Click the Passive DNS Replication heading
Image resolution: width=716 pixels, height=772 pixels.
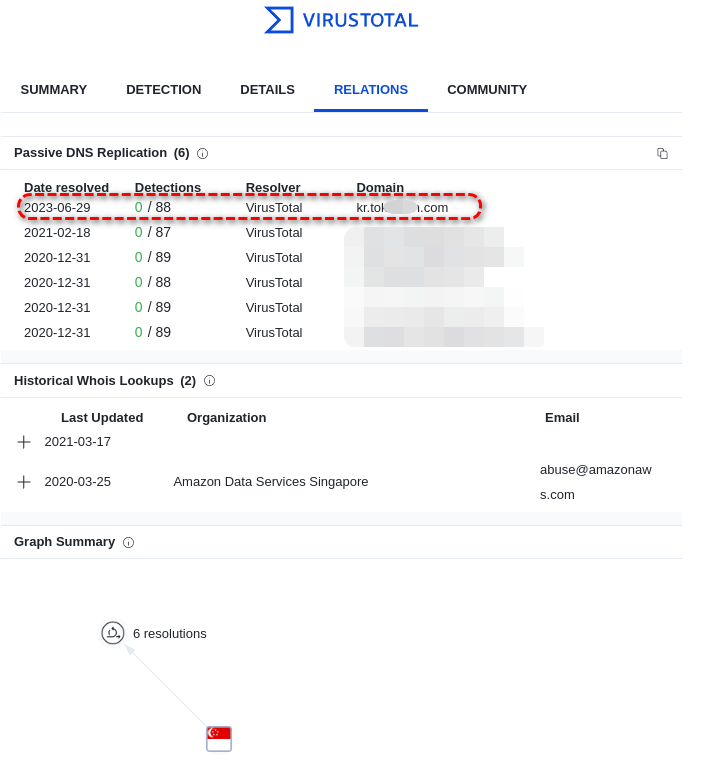tap(101, 153)
